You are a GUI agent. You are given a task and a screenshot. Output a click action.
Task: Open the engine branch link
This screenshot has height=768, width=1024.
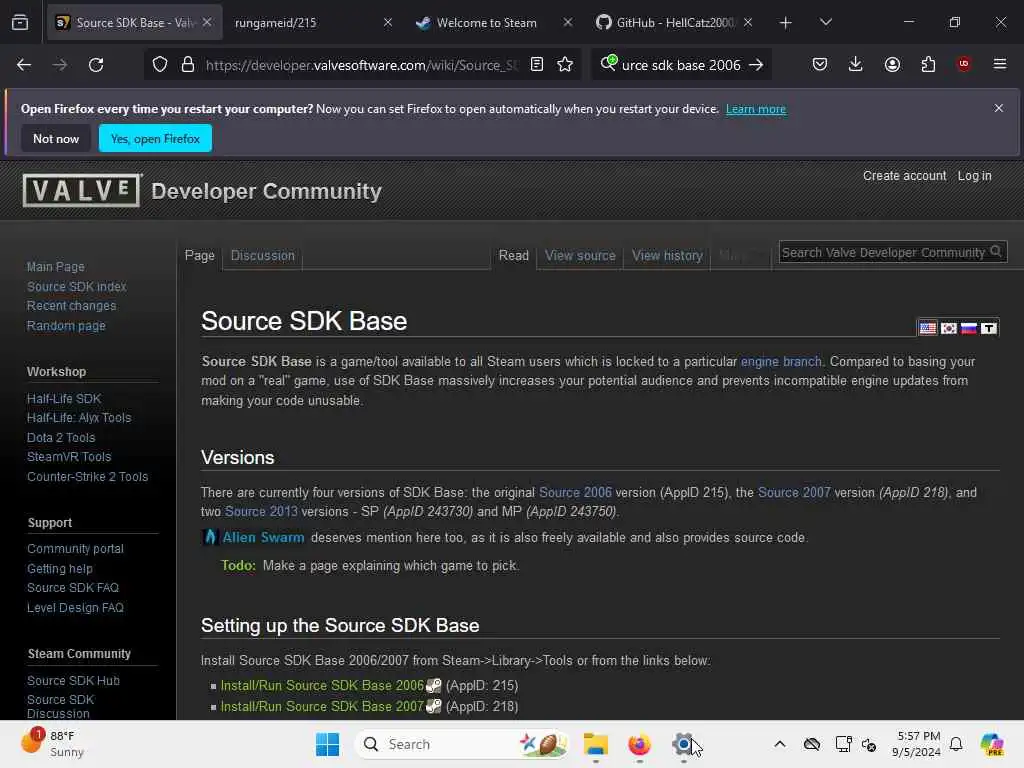pos(780,361)
